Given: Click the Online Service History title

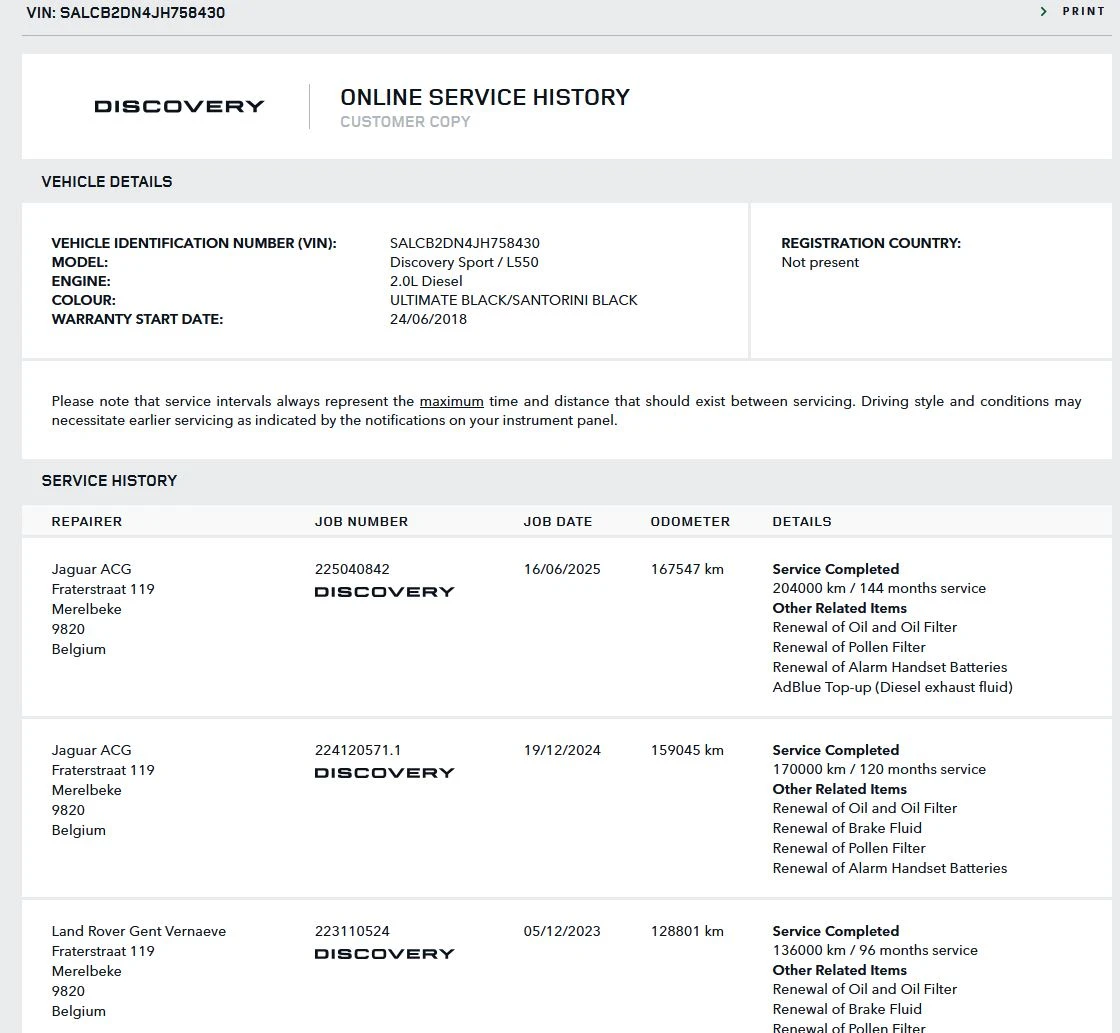Looking at the screenshot, I should tap(485, 97).
